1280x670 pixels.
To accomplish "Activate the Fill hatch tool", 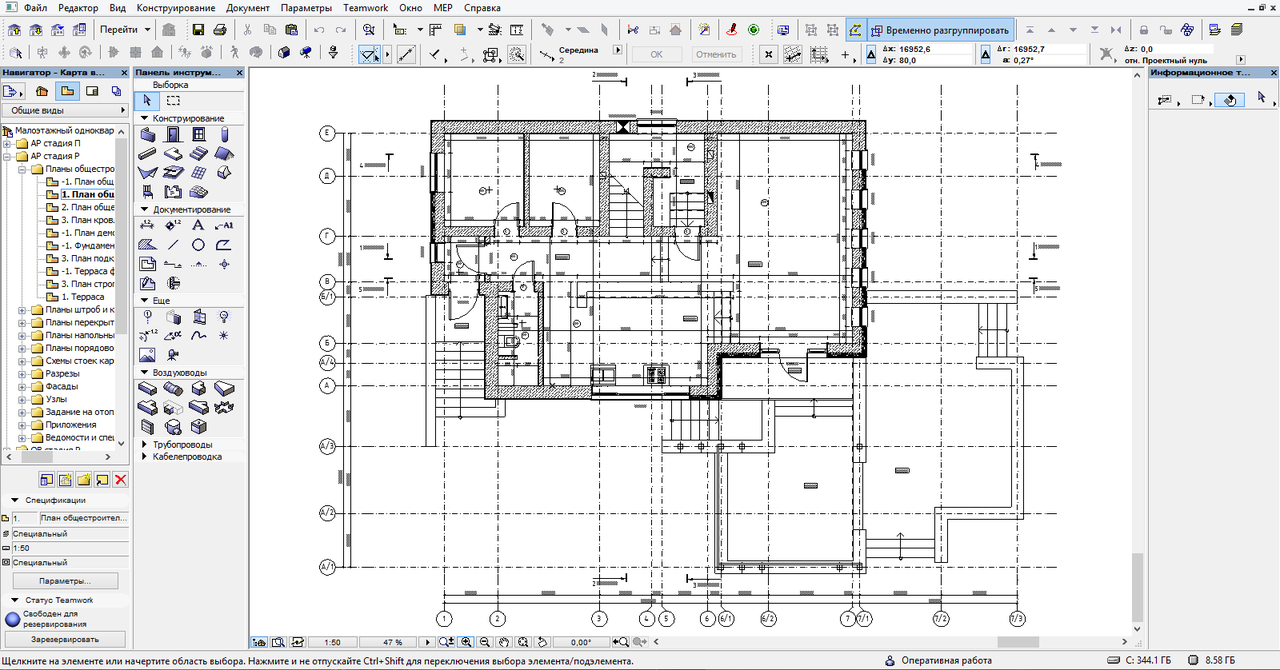I will 147,245.
